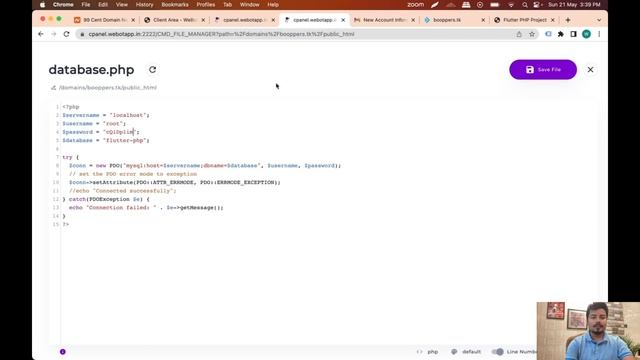640x360 pixels.
Task: Switch to the Flutter PHP Project tab
Action: point(524,20)
